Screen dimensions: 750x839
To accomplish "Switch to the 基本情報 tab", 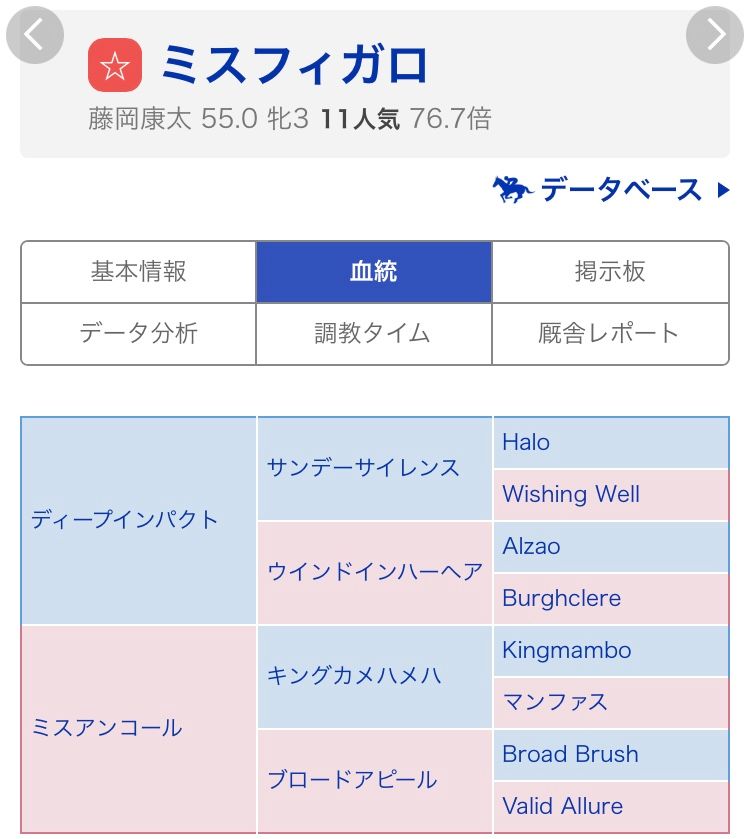I will point(139,272).
